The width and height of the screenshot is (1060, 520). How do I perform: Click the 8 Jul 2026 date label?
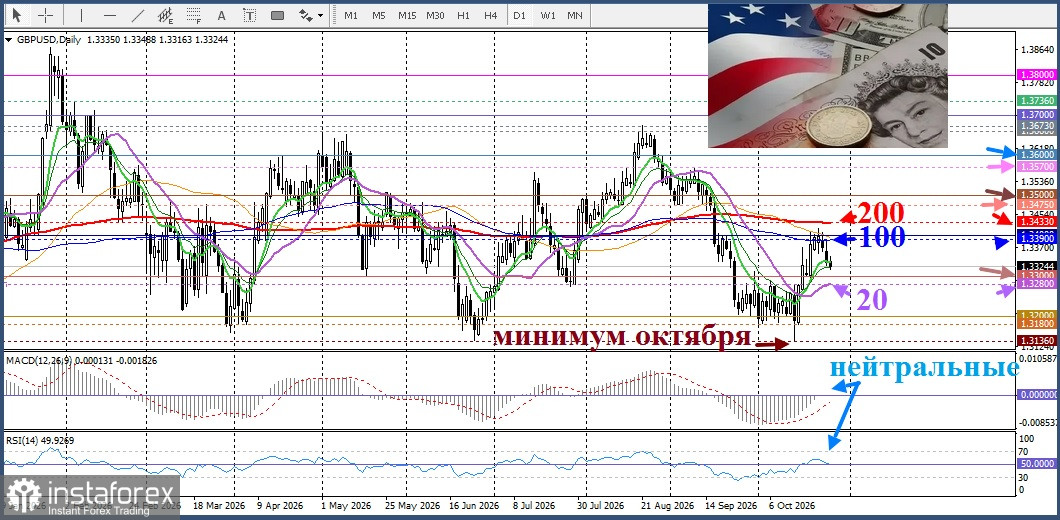click(534, 506)
